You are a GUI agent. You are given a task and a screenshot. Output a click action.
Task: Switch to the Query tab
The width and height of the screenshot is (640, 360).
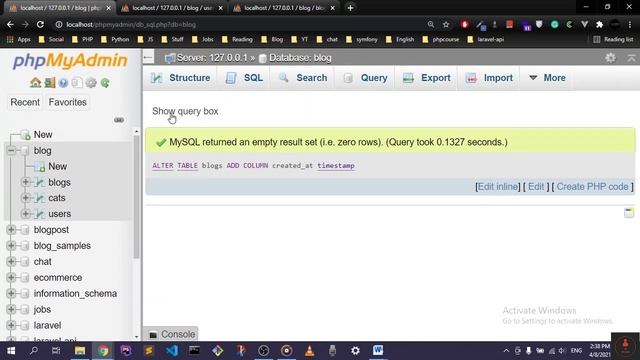[366, 78]
